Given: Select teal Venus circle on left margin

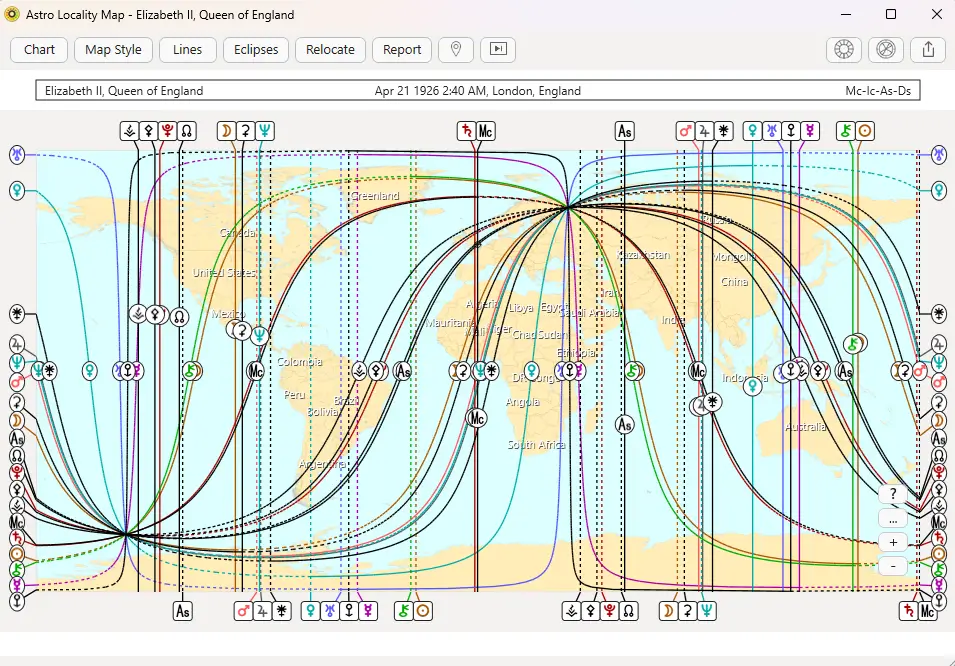Looking at the screenshot, I should [17, 191].
